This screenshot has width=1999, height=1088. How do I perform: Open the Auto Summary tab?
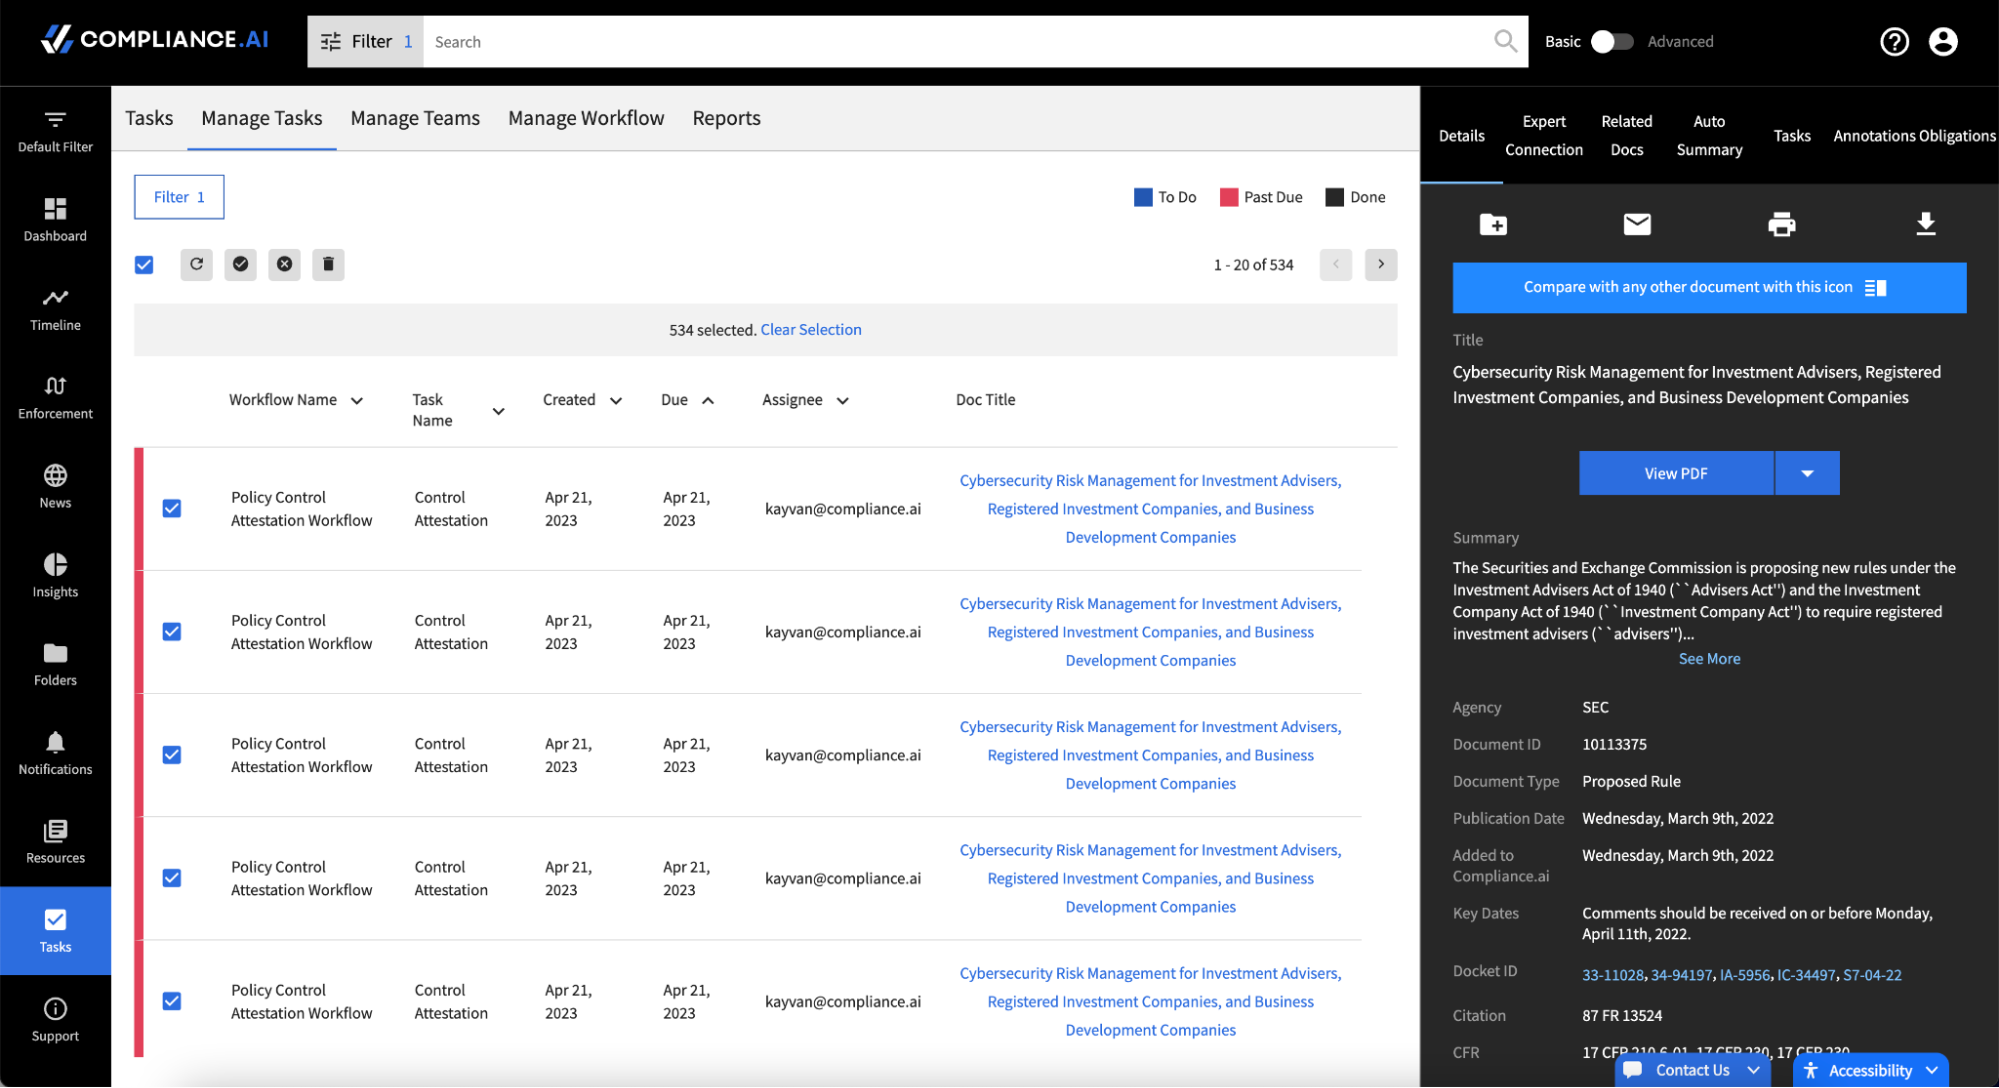[x=1709, y=135]
